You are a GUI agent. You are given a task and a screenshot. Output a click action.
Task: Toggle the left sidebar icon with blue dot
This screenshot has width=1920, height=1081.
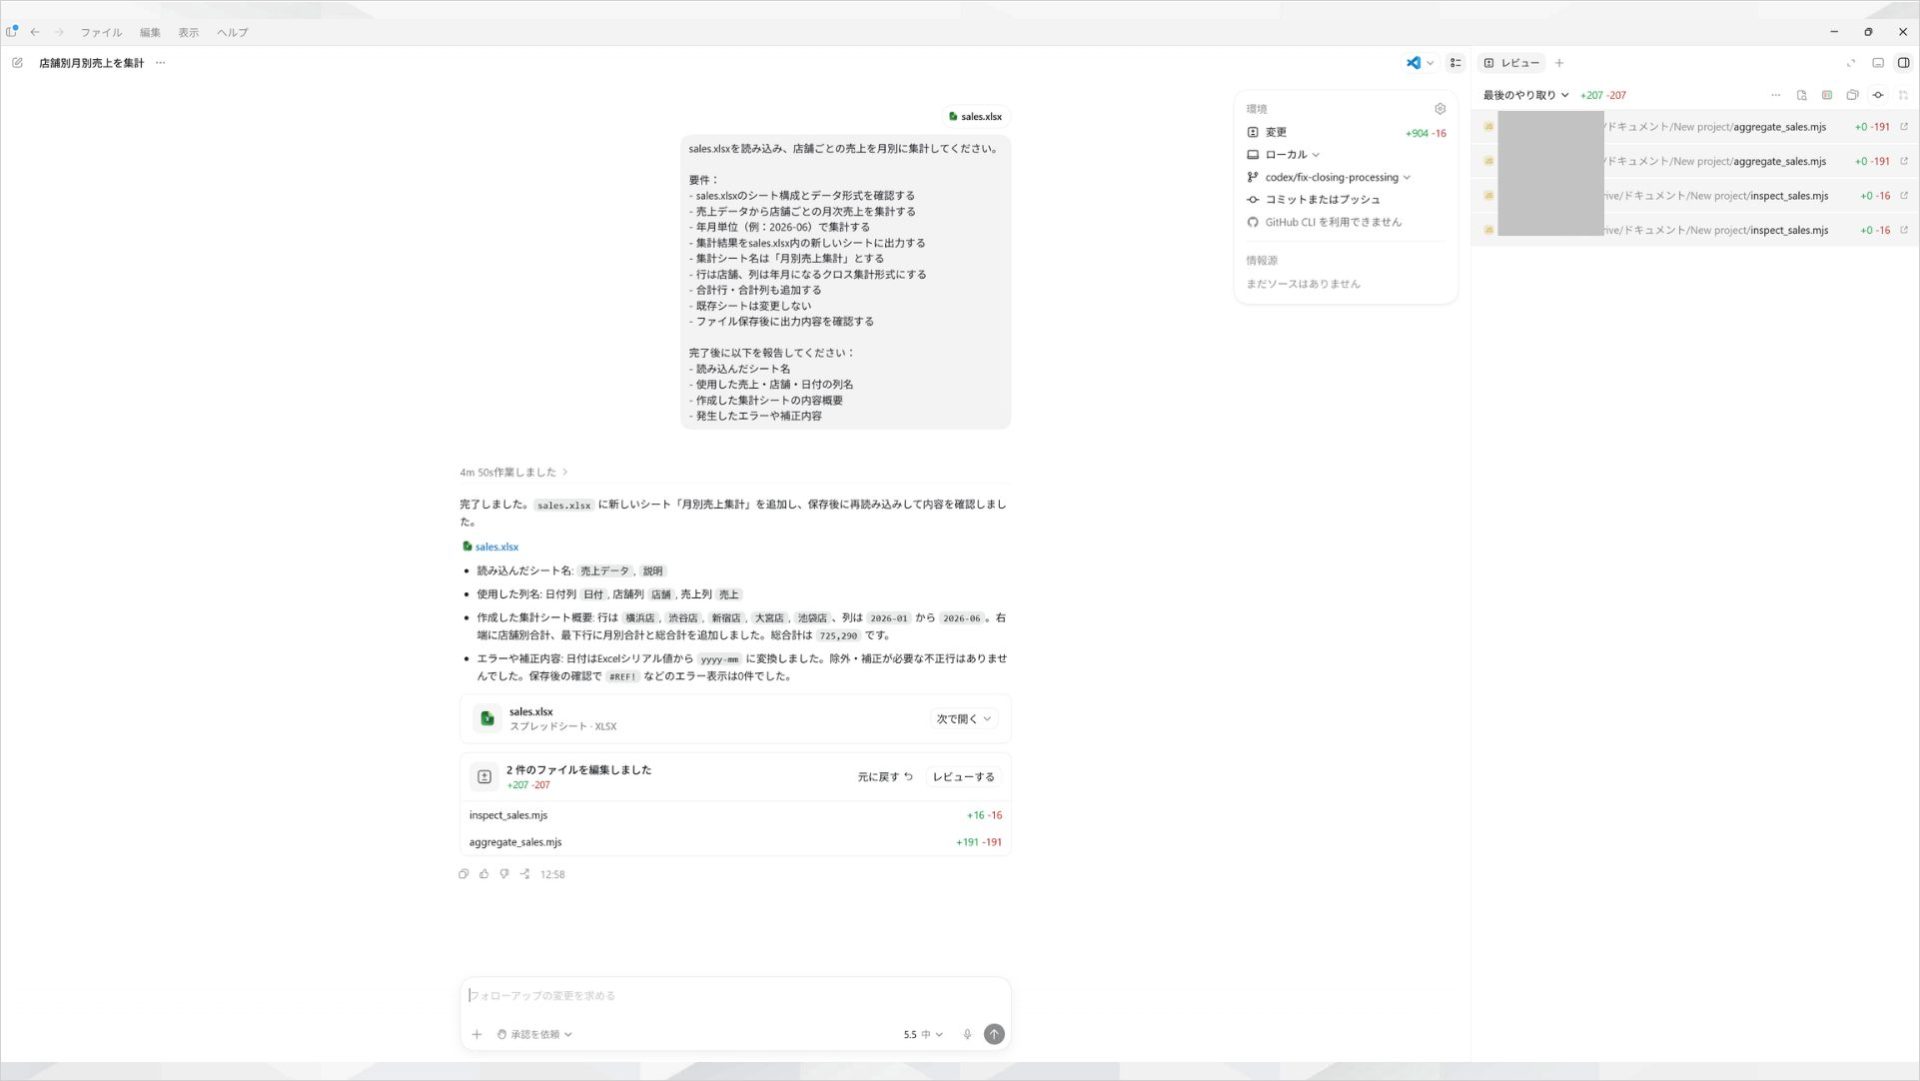tap(12, 32)
